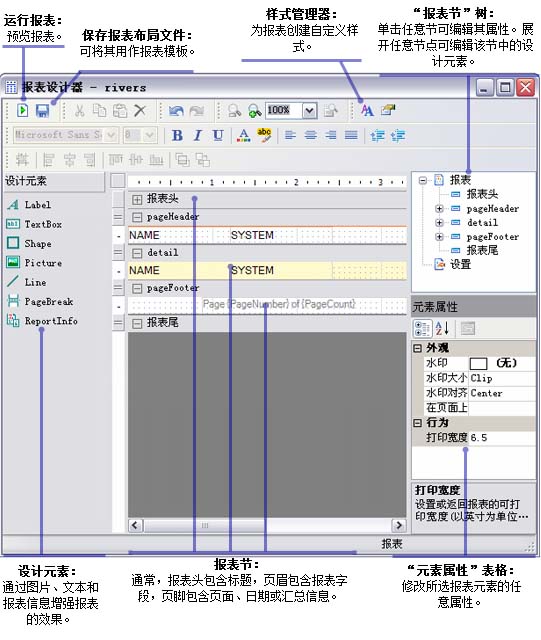
Task: Click the 打印宽度 6.5 value field
Action: click(x=502, y=438)
